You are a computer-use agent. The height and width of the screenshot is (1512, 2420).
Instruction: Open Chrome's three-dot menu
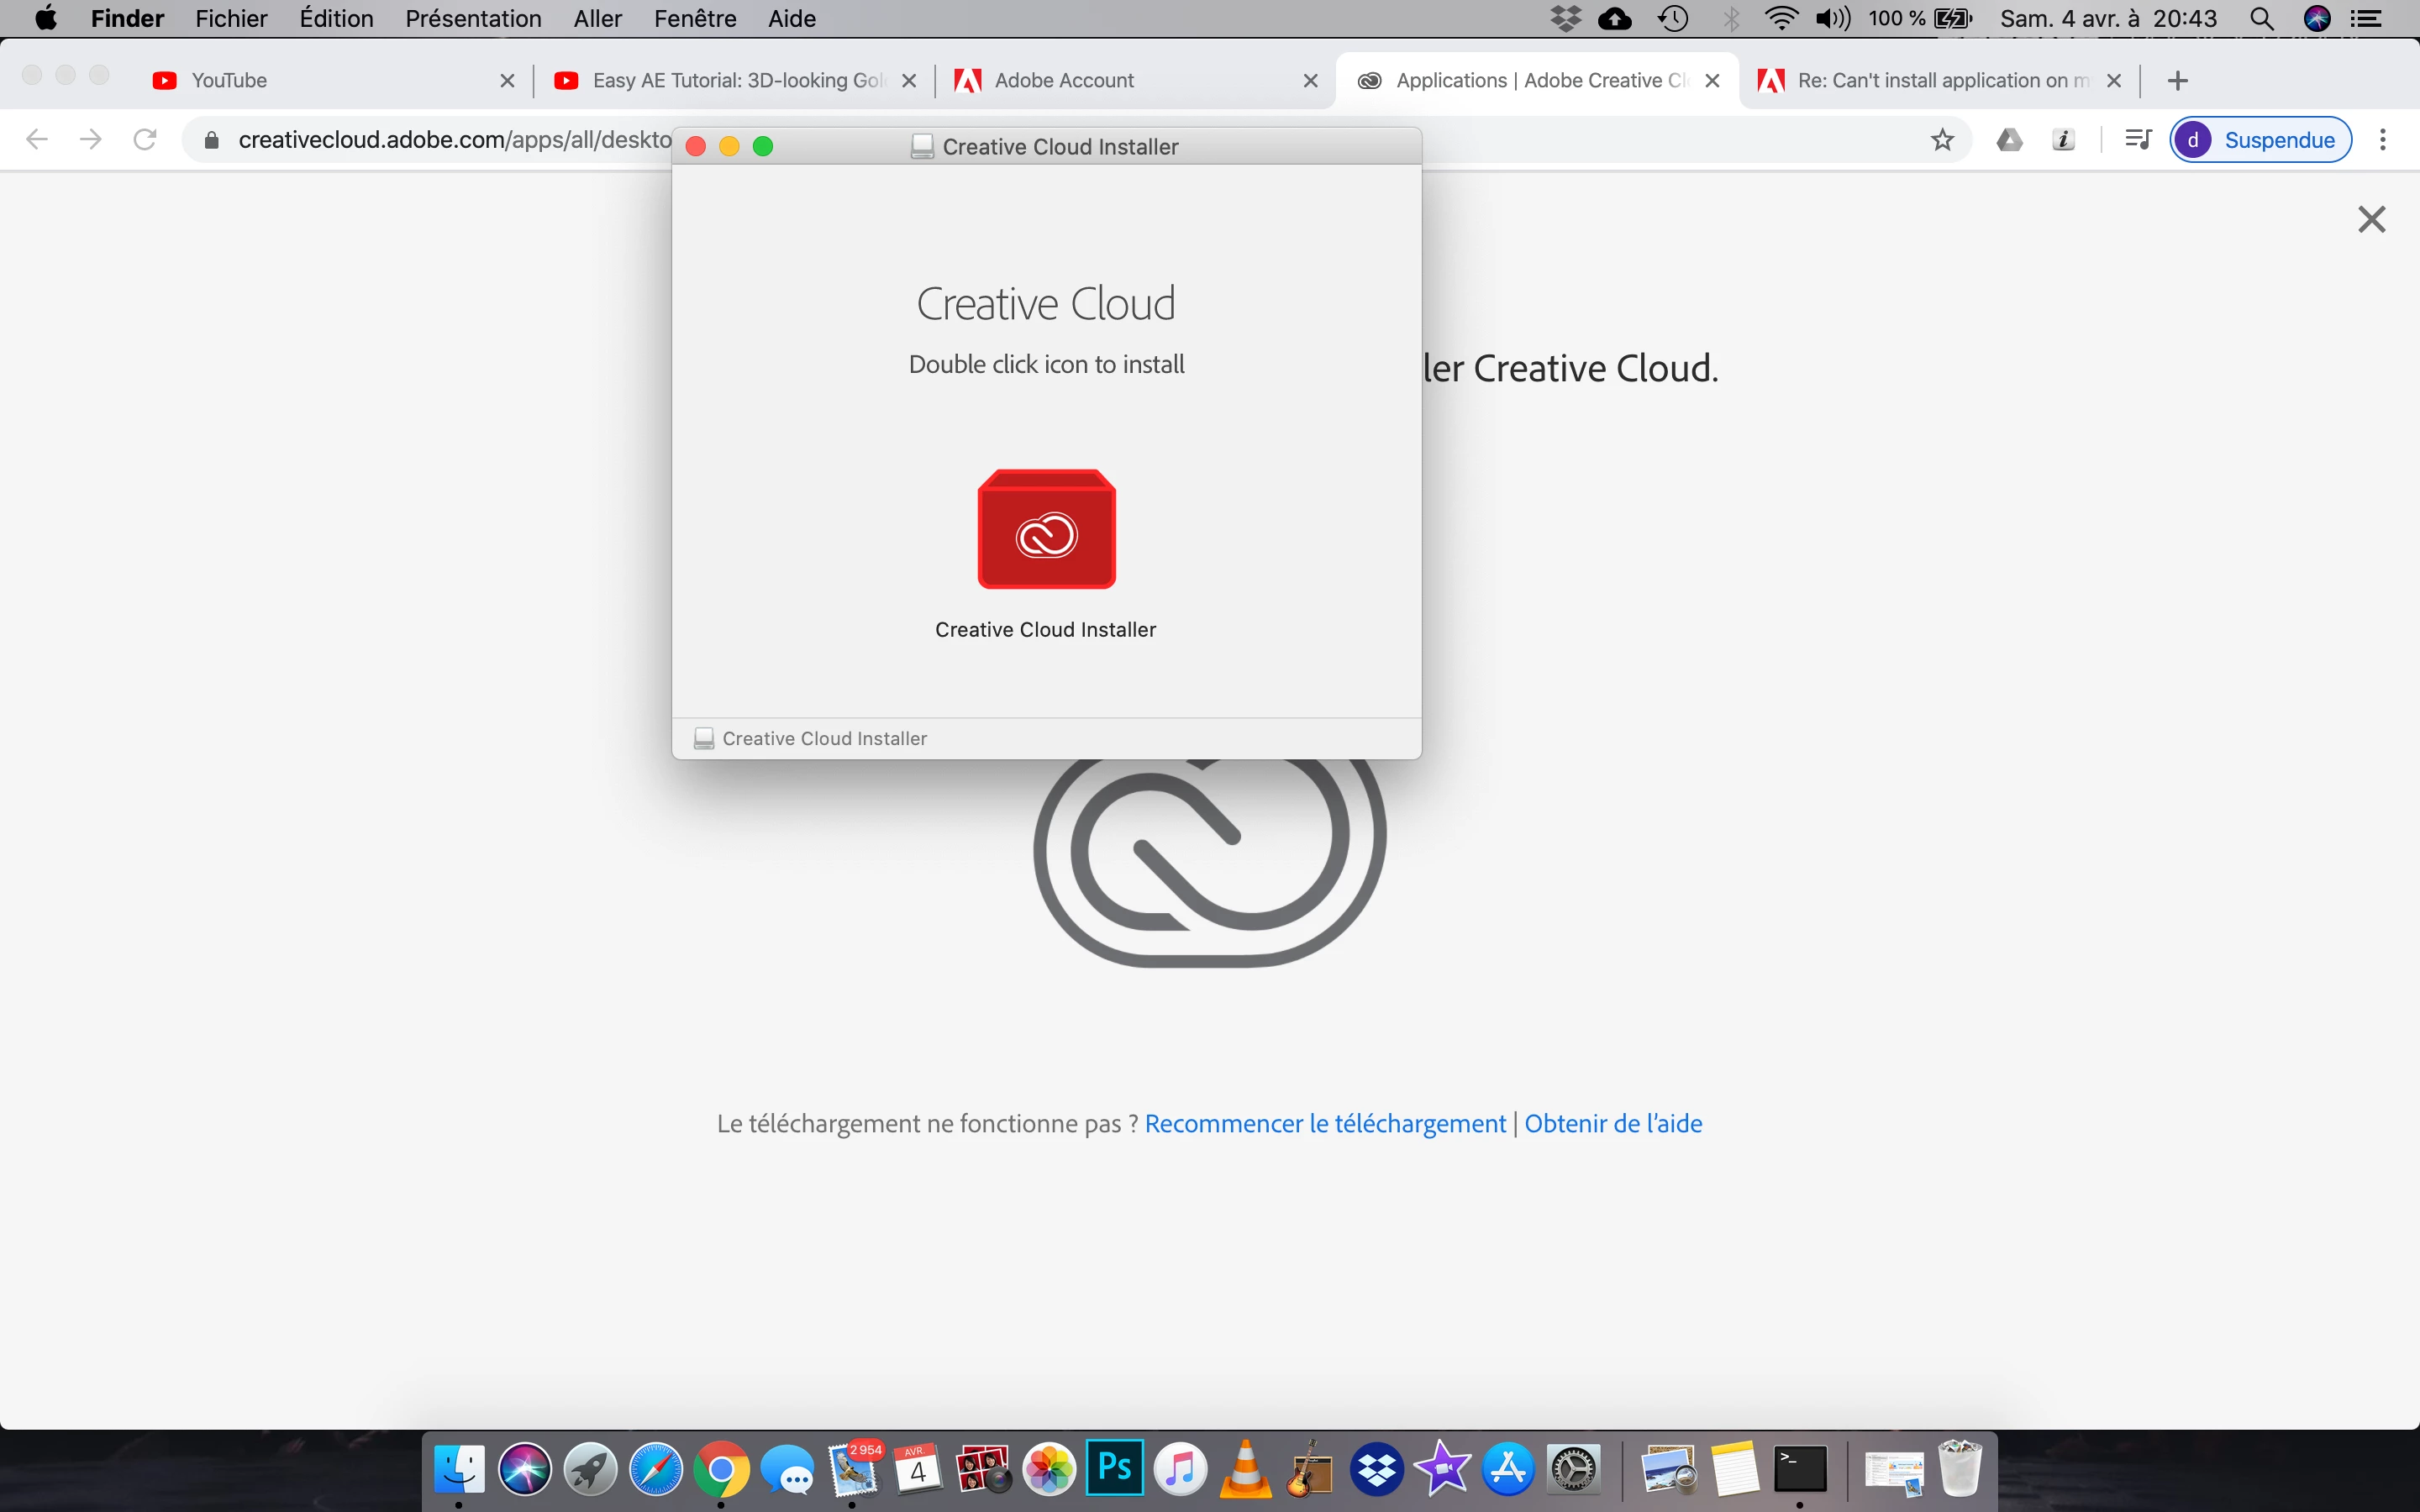point(2383,140)
